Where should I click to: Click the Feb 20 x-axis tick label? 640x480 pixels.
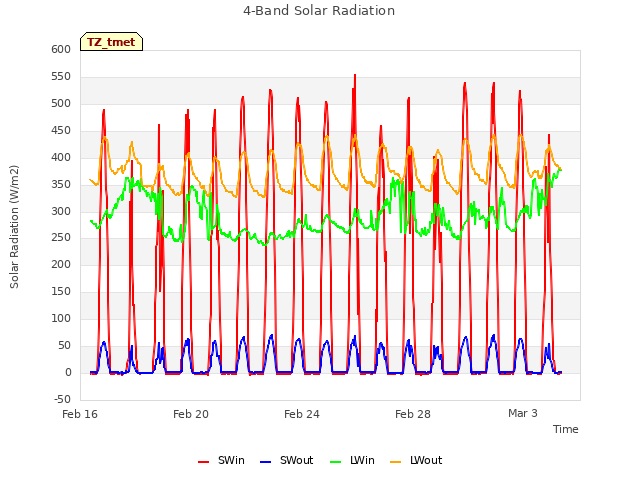191,414
